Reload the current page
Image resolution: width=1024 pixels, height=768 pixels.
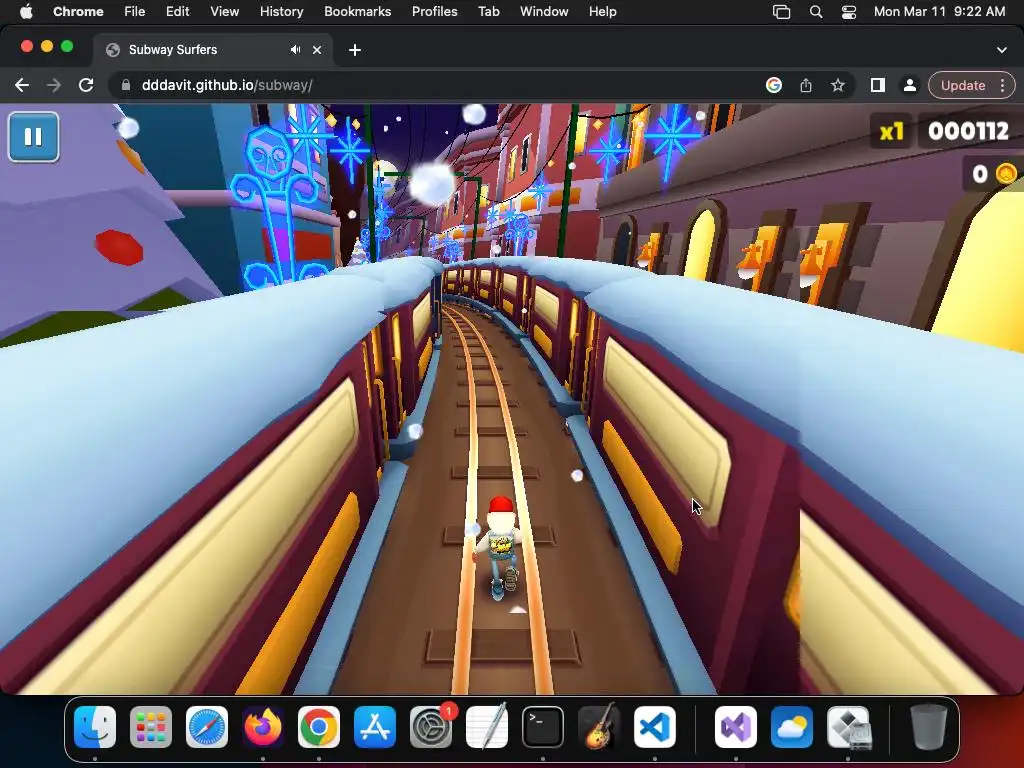click(x=86, y=86)
